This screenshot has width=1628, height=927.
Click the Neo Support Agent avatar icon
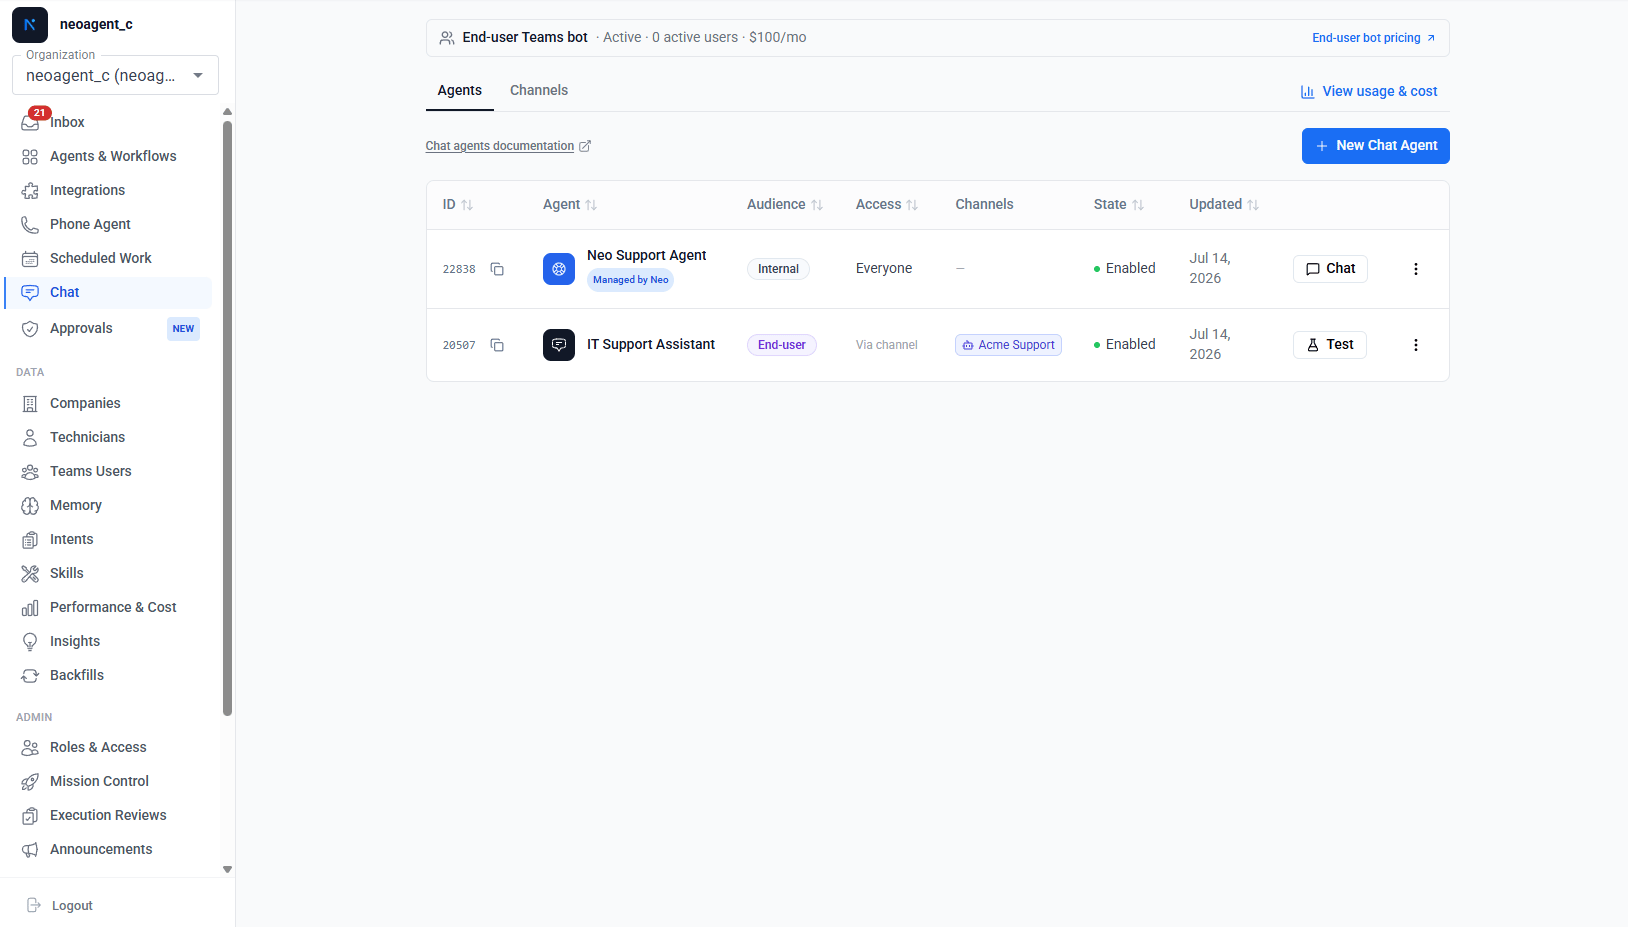559,269
